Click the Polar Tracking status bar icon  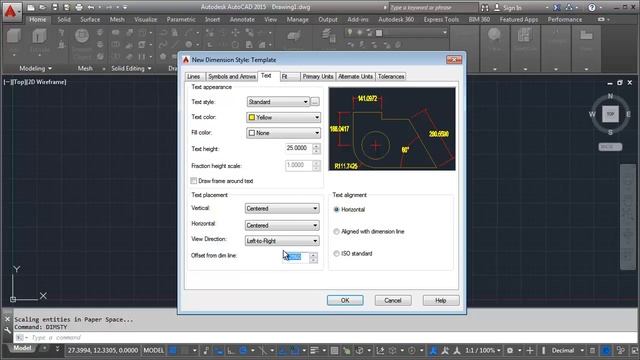pyautogui.click(x=243, y=350)
